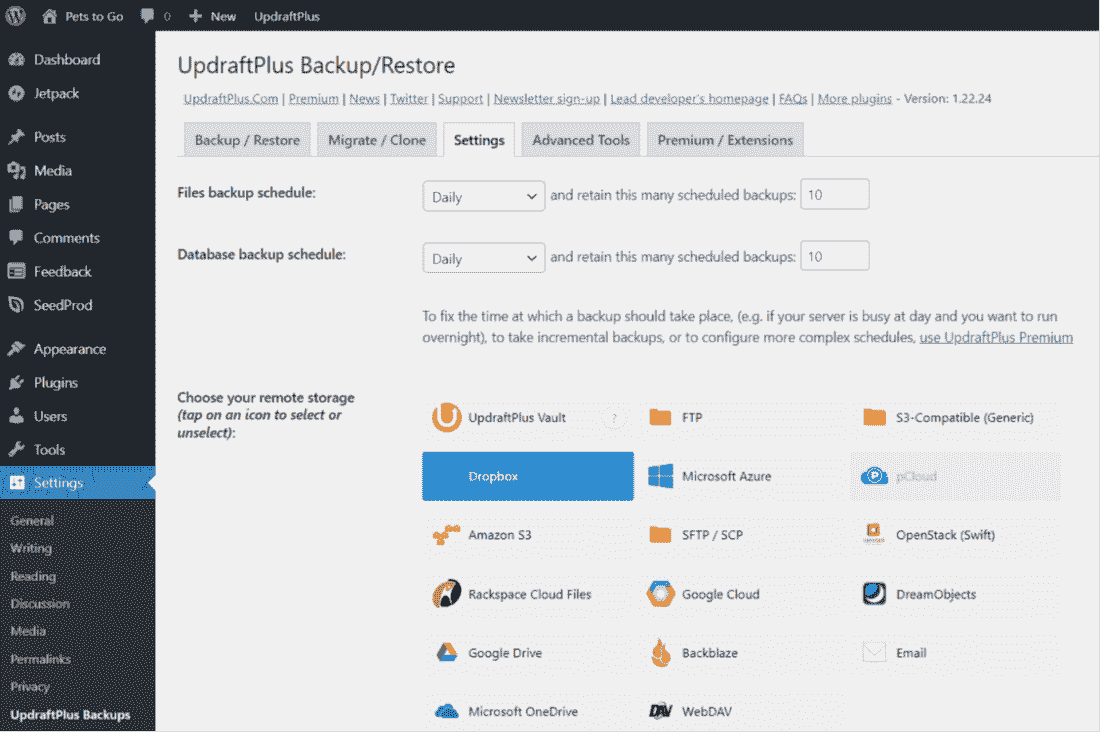Click the Files retained backups number field
This screenshot has height=732, width=1100.
coord(835,194)
